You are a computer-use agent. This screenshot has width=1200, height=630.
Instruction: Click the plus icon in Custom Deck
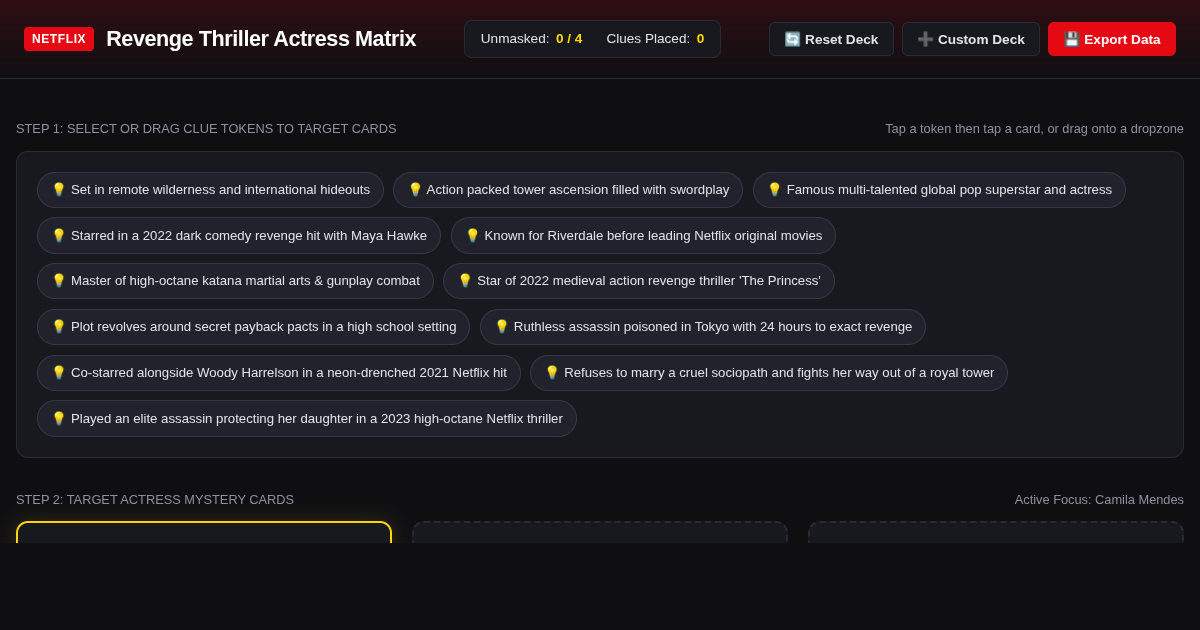tap(925, 39)
